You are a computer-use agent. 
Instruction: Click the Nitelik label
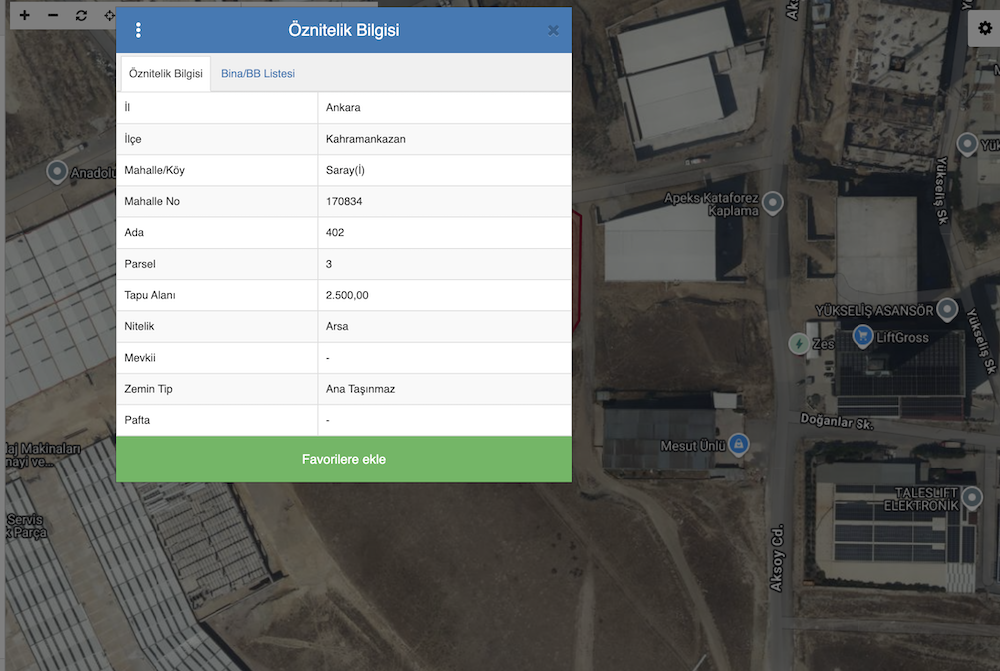click(139, 327)
